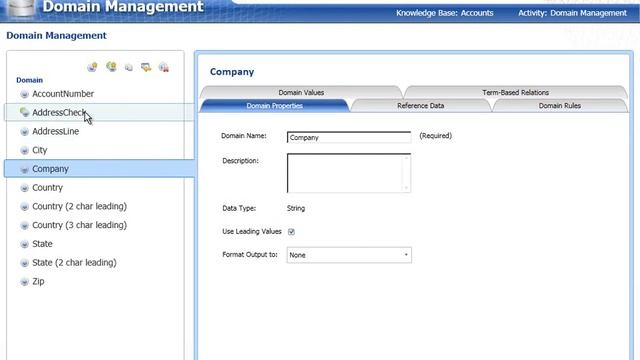
Task: Switch to the Term-Based Relations tab
Action: click(516, 92)
